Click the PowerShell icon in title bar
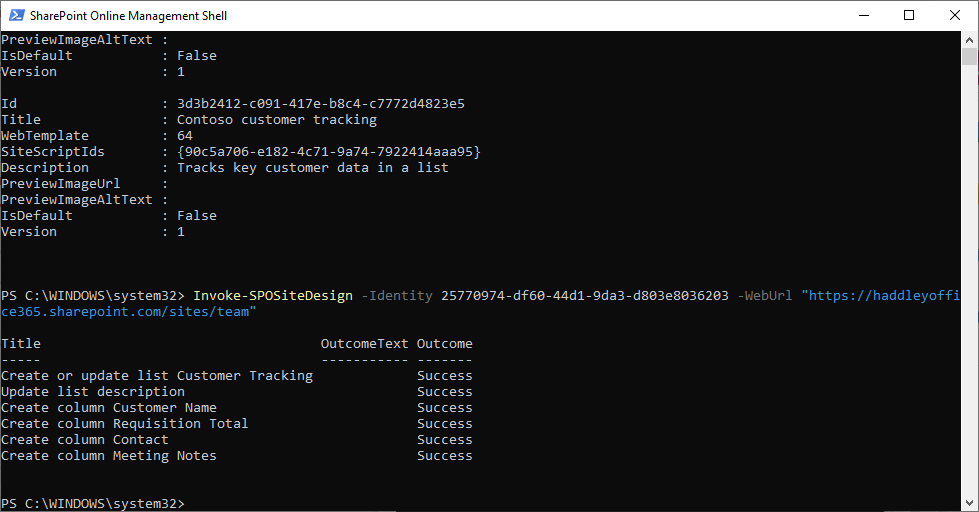Screen dimensions: 979x512 coord(16,16)
